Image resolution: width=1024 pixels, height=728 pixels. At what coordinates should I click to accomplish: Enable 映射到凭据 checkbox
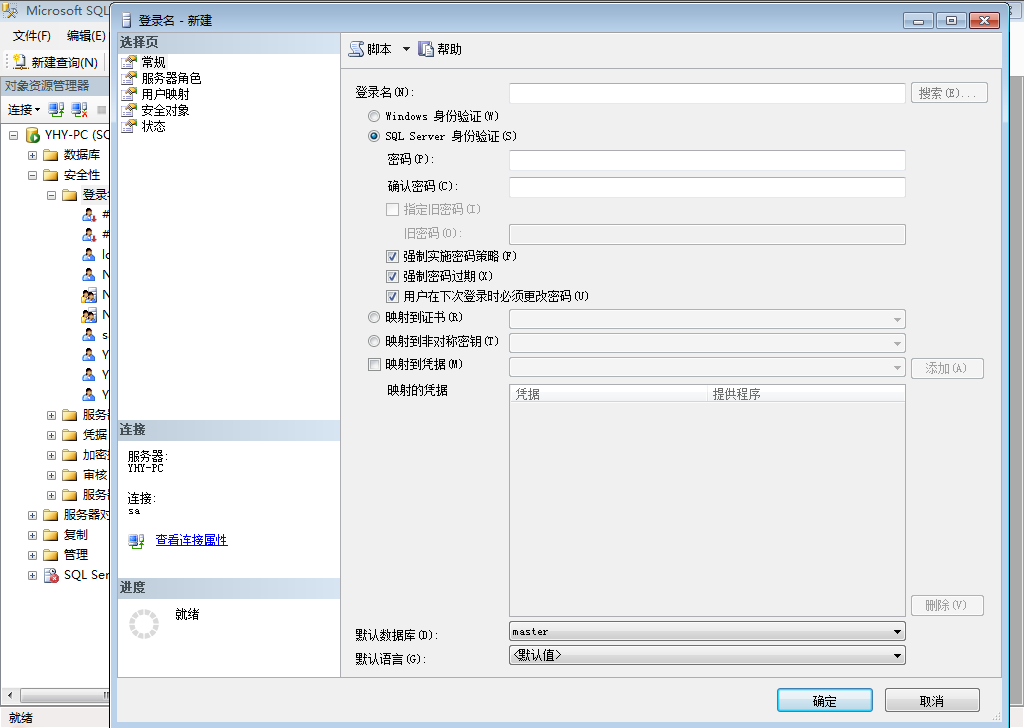(374, 364)
